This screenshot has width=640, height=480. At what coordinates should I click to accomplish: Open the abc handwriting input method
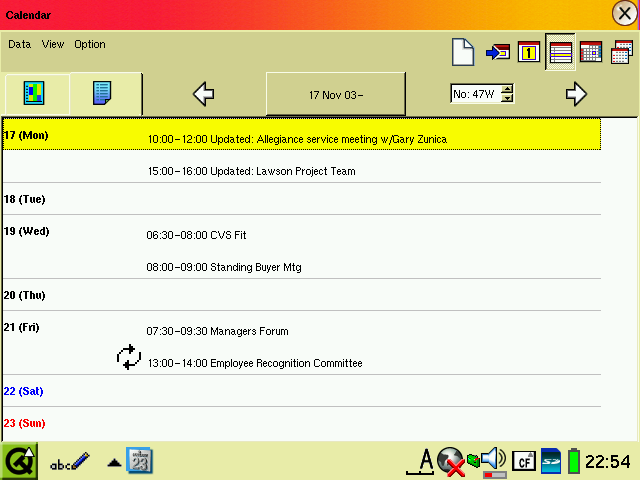pyautogui.click(x=69, y=462)
